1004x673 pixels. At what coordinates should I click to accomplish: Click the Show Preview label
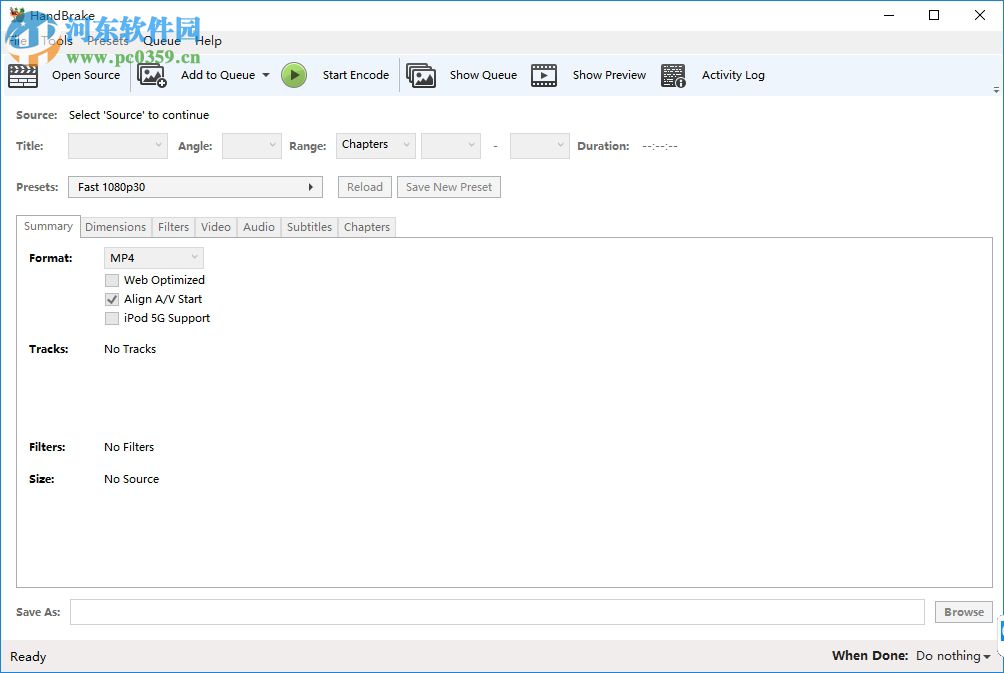click(609, 75)
